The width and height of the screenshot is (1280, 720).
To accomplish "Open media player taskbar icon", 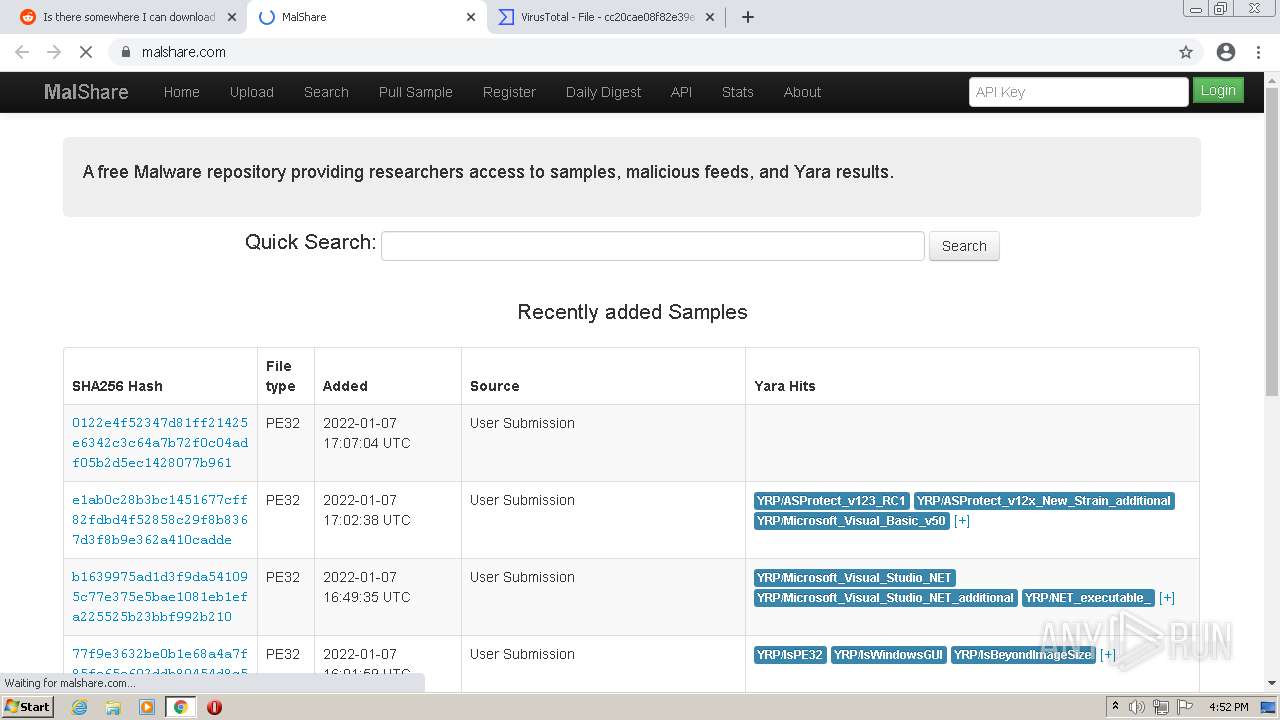I will pos(147,707).
